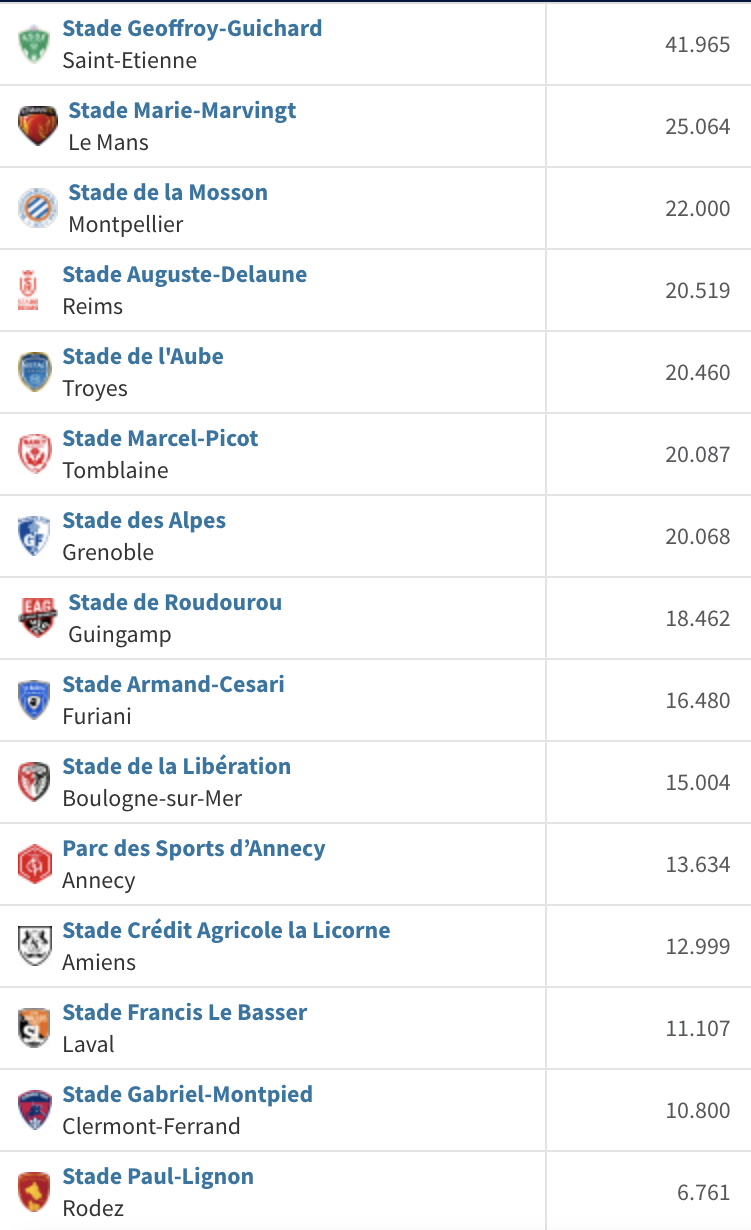Click the Grenoble club crest icon
The height and width of the screenshot is (1230, 751).
click(x=34, y=536)
